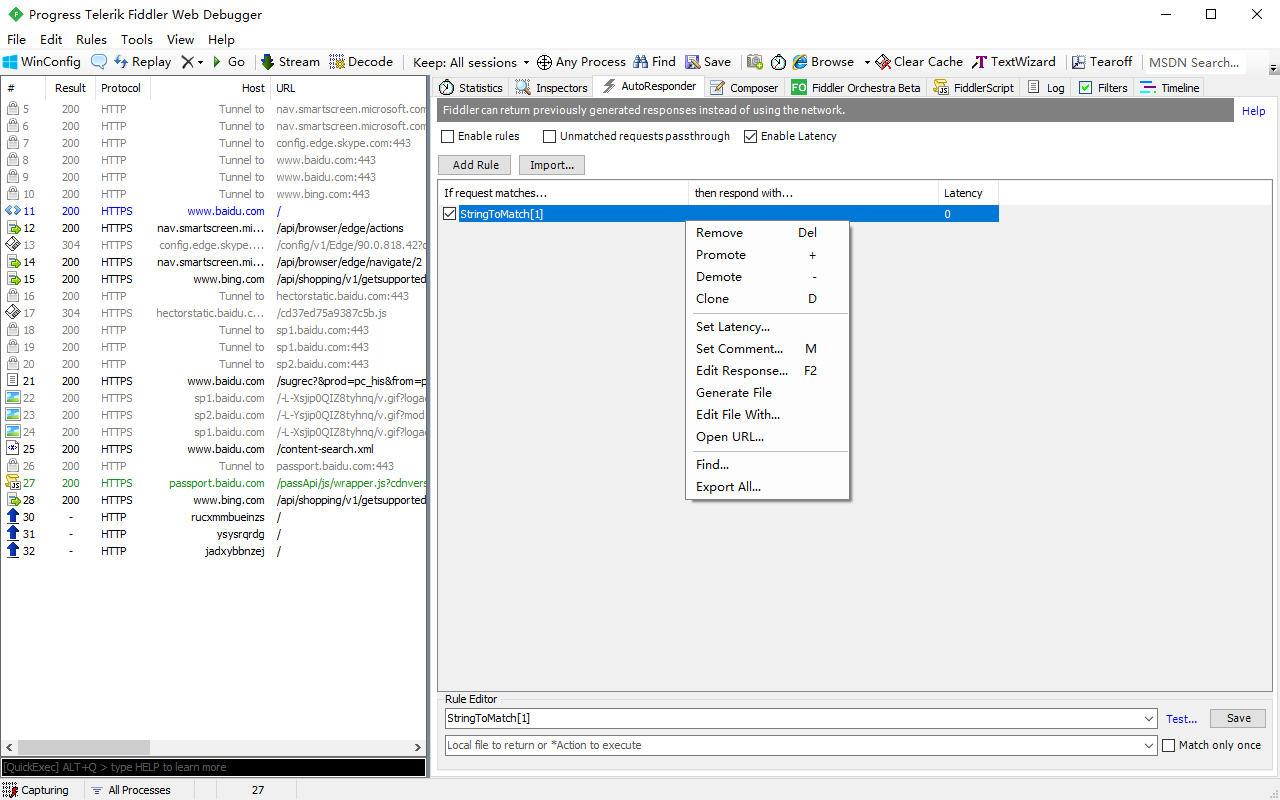Open the Timeline tab

pyautogui.click(x=1170, y=88)
